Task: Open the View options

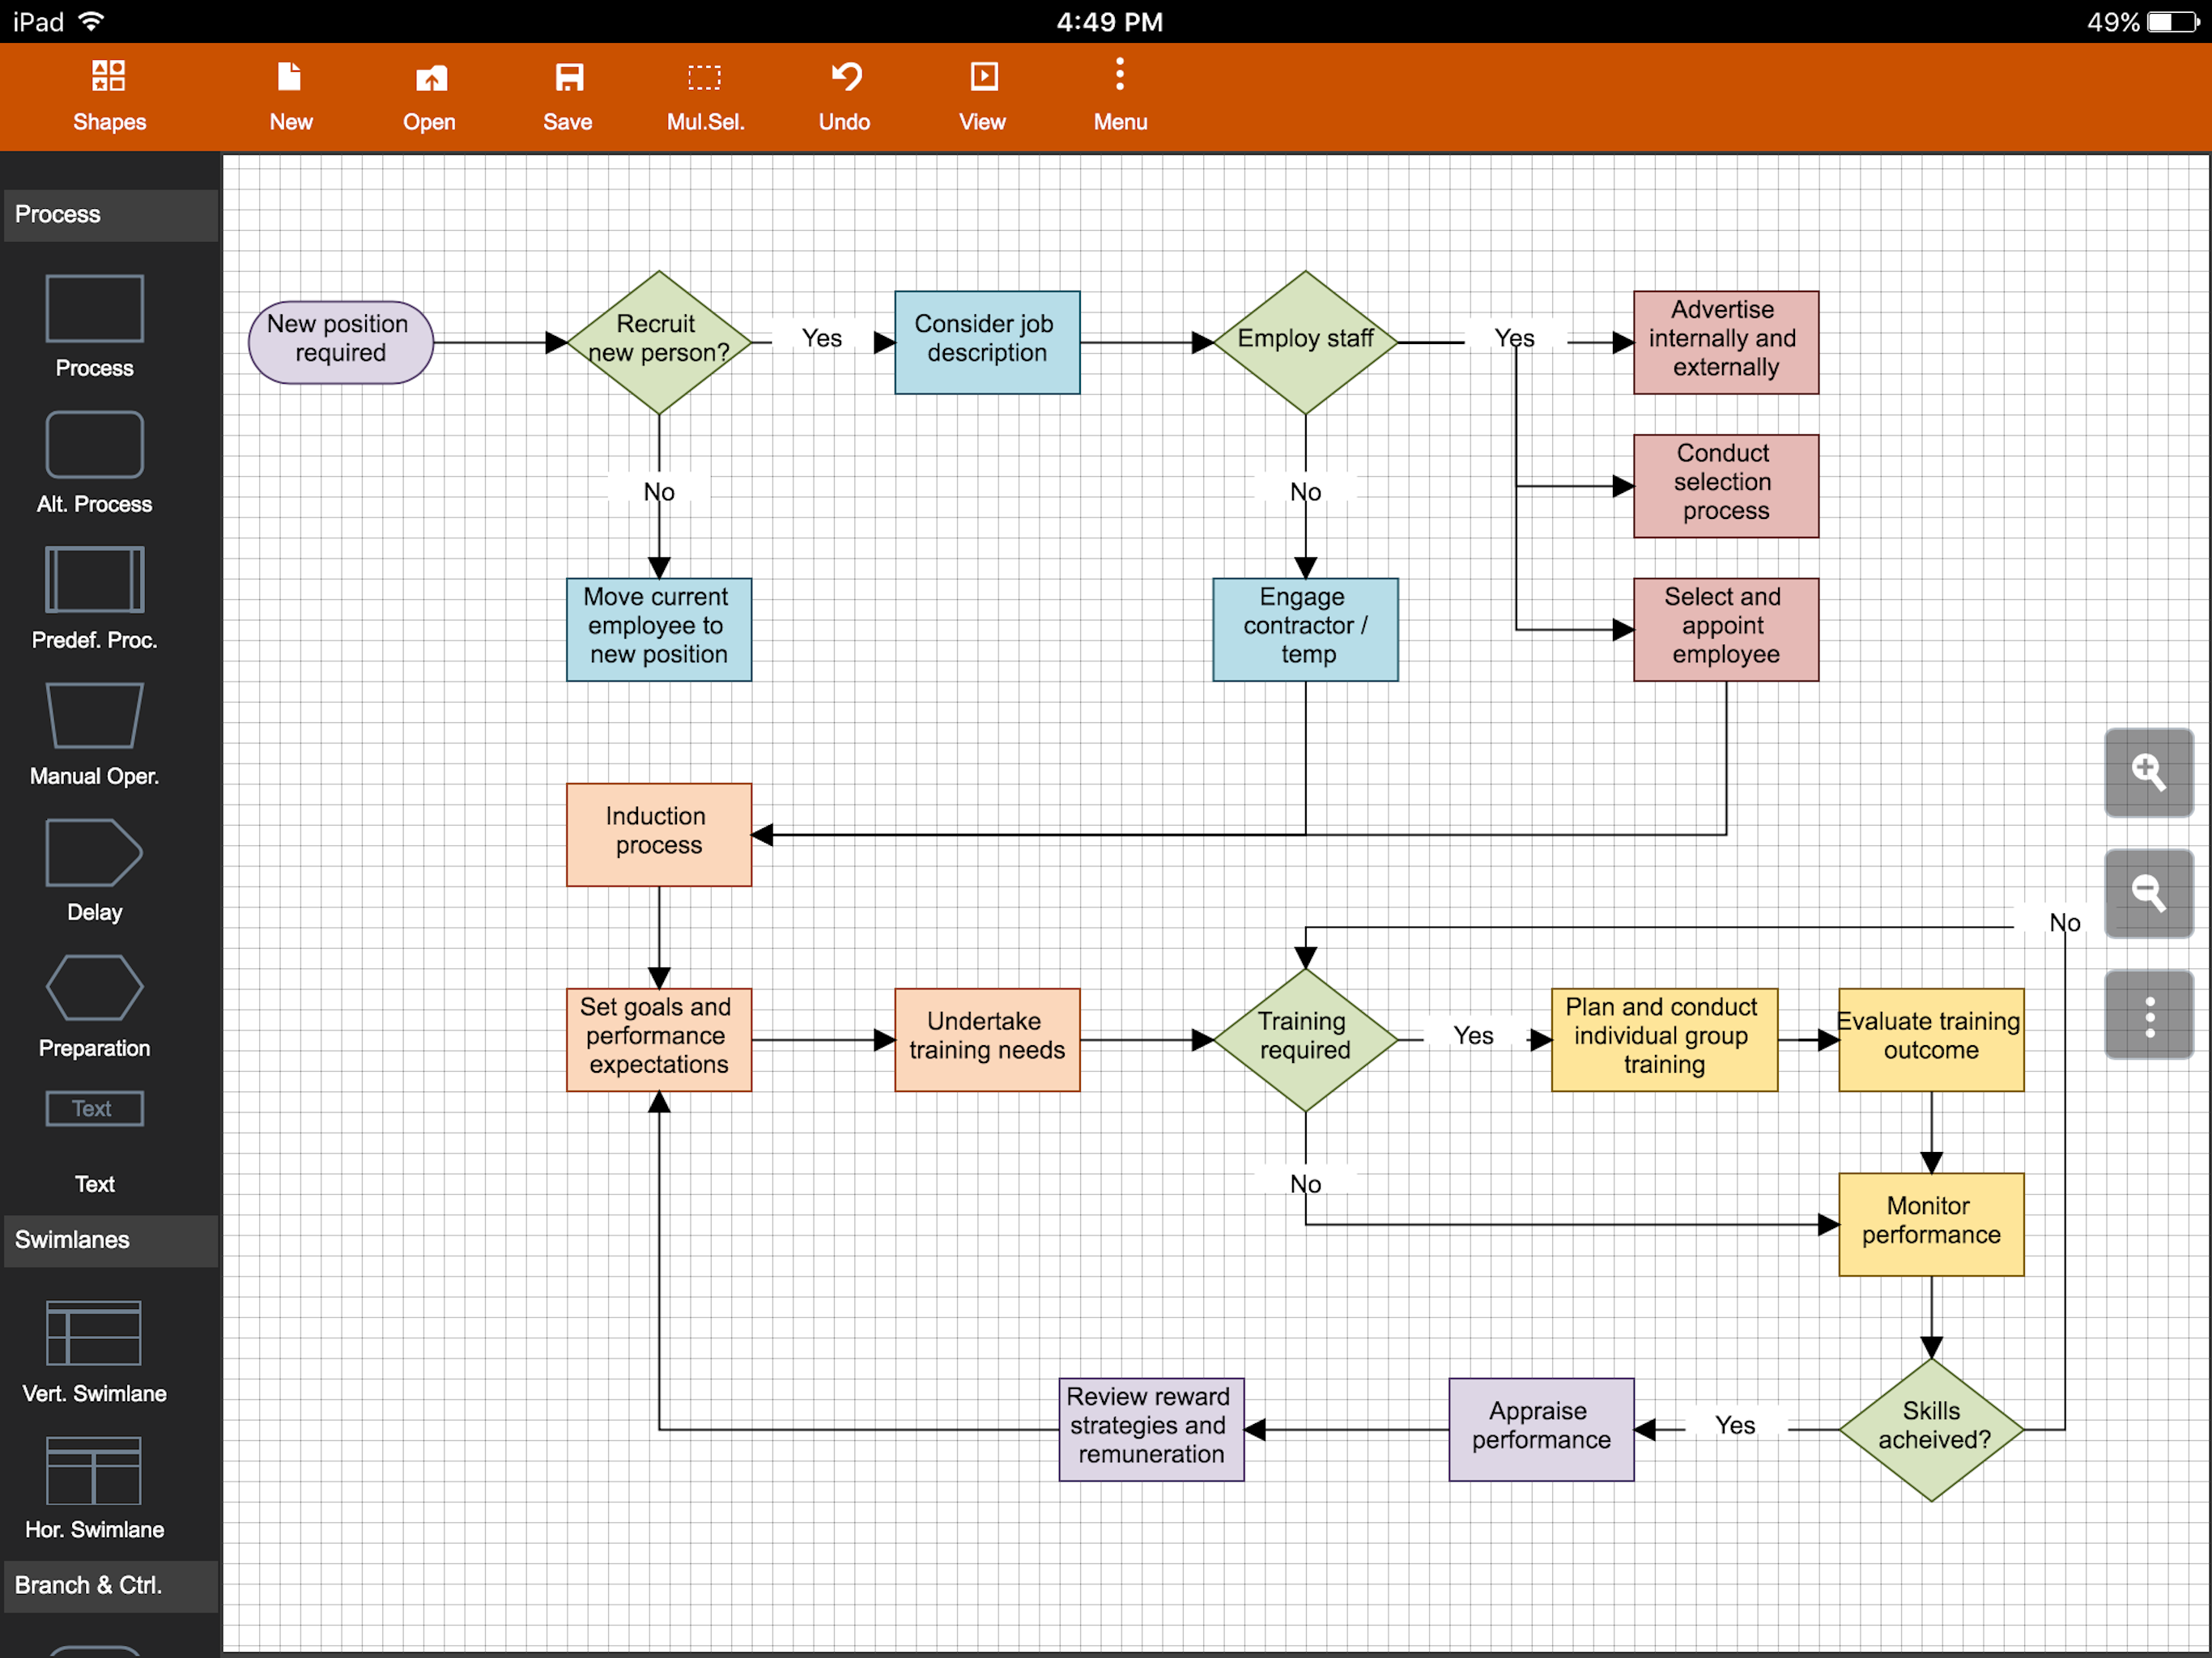Action: [x=982, y=94]
